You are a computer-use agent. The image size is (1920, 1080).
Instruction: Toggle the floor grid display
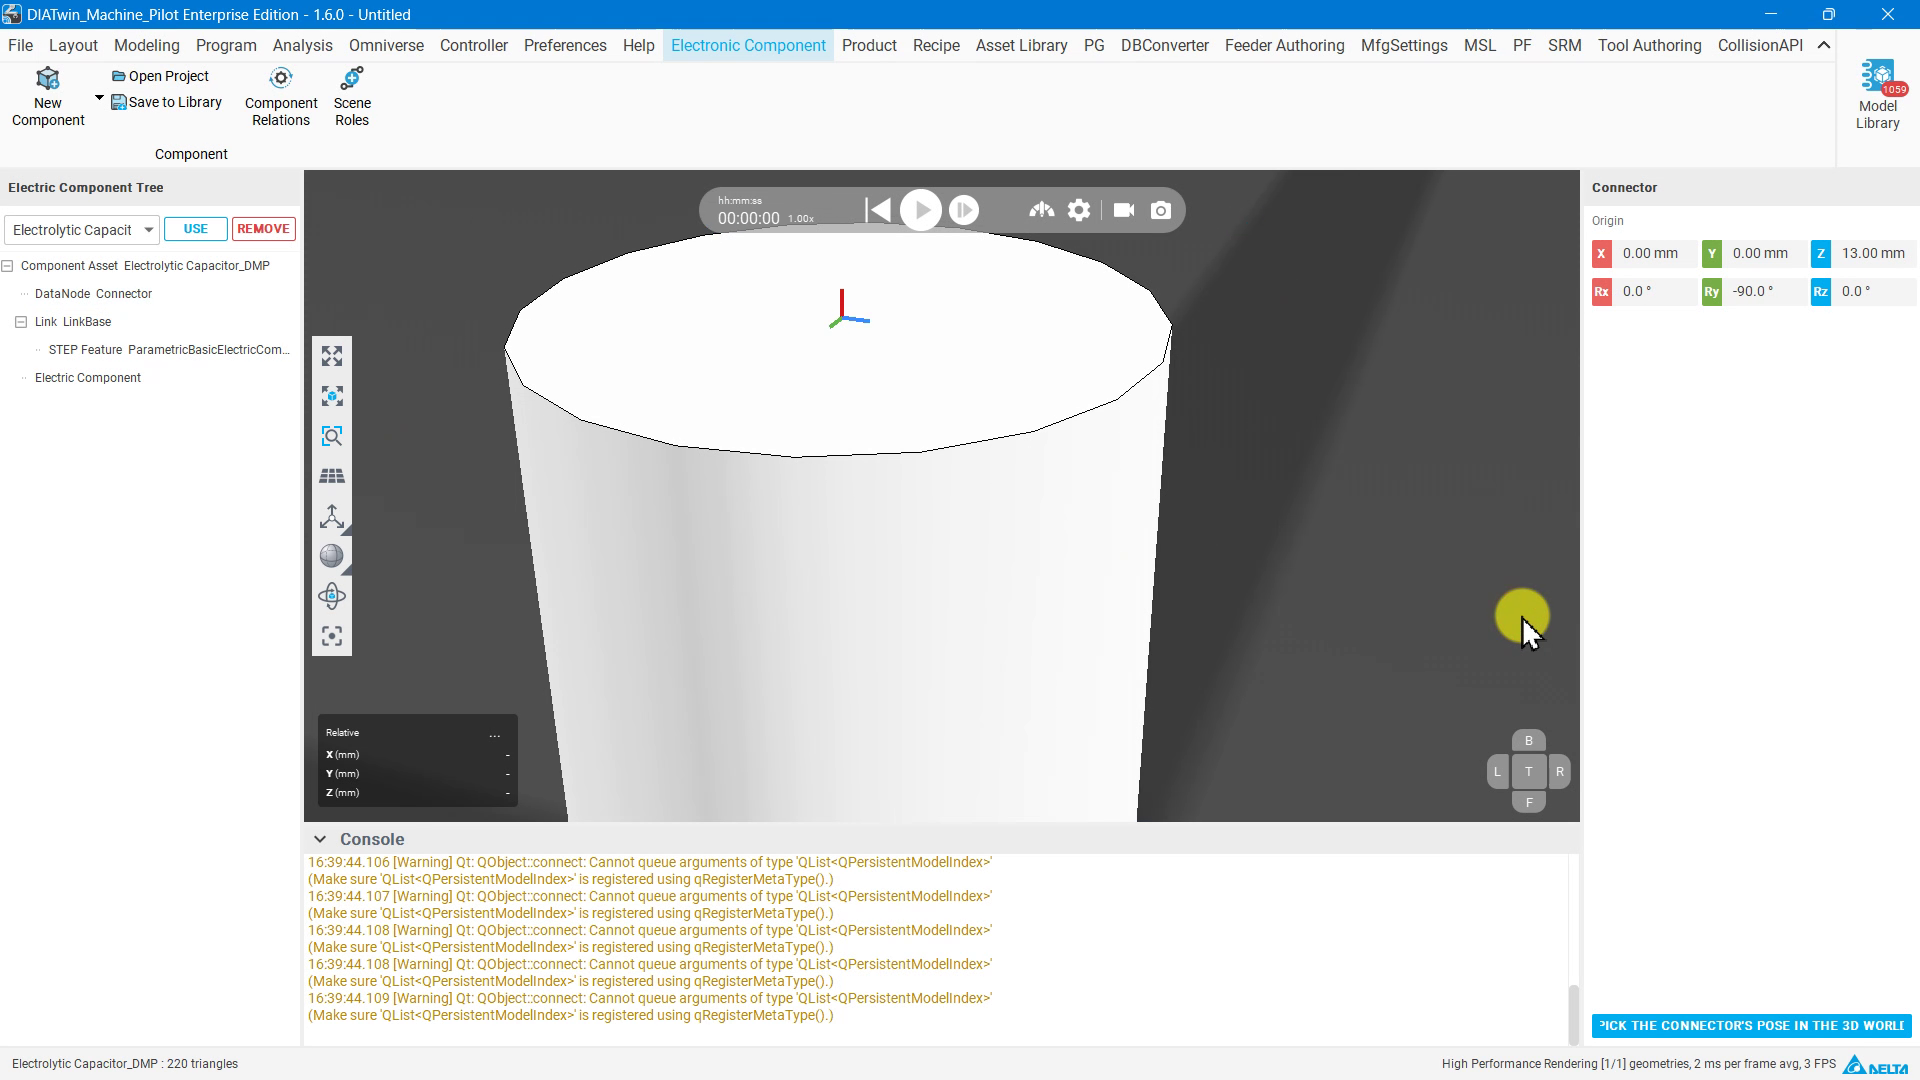[332, 476]
